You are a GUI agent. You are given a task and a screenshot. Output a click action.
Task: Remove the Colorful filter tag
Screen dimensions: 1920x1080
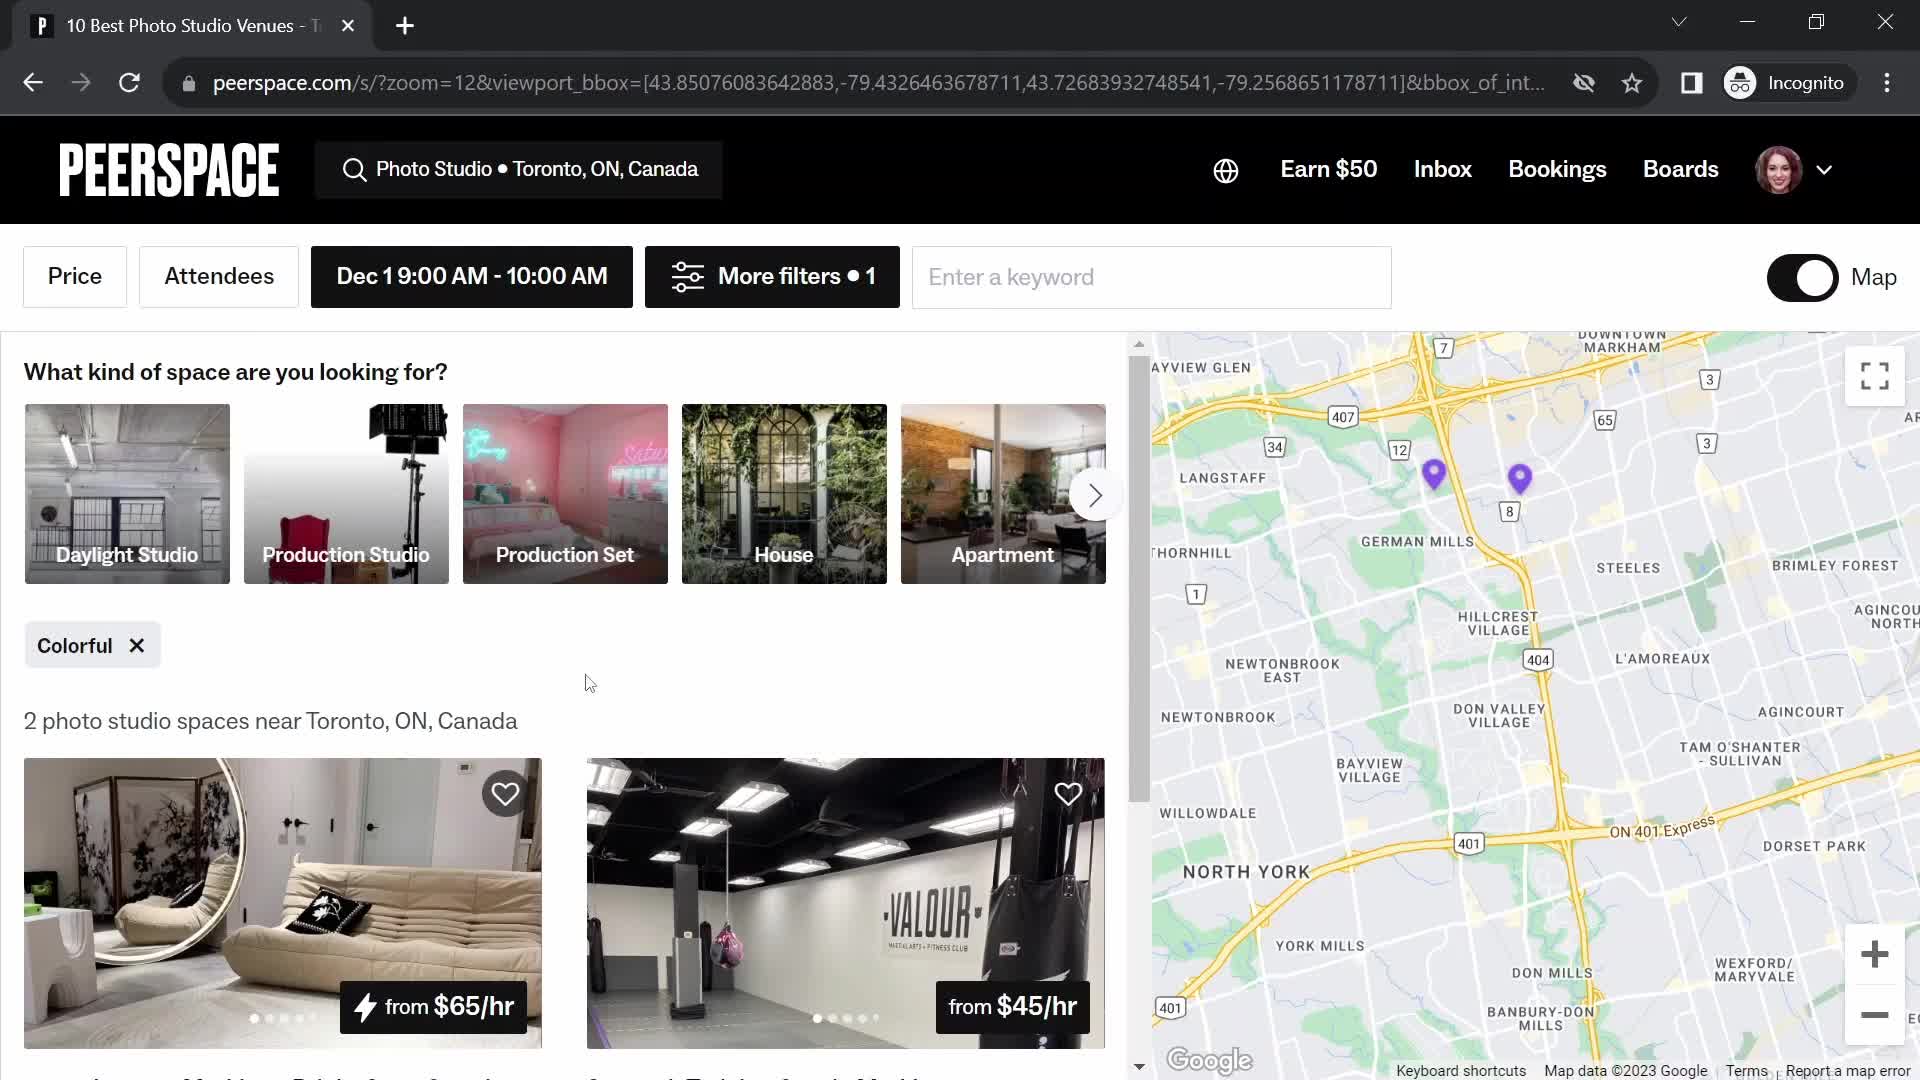click(x=136, y=645)
